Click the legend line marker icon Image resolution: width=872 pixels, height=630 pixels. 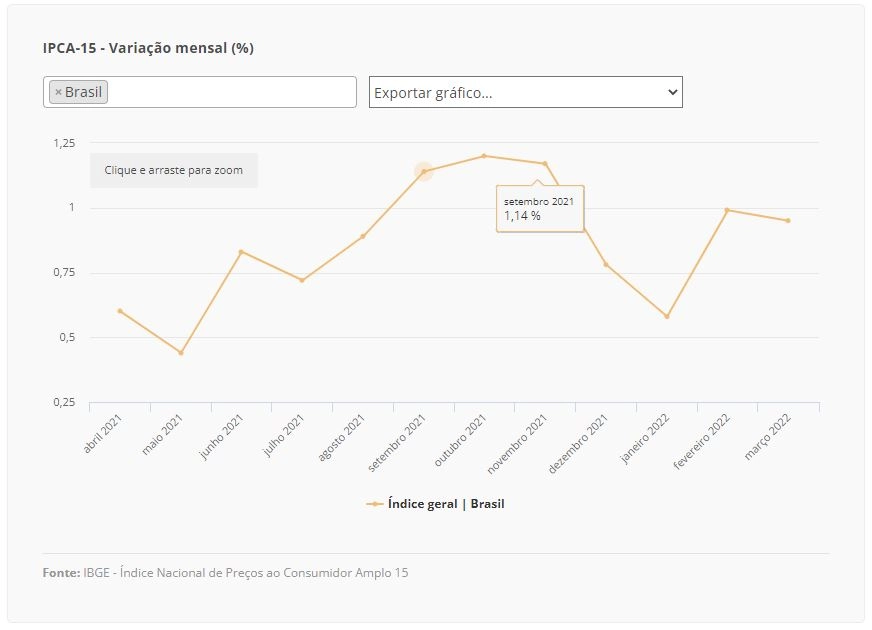point(375,504)
